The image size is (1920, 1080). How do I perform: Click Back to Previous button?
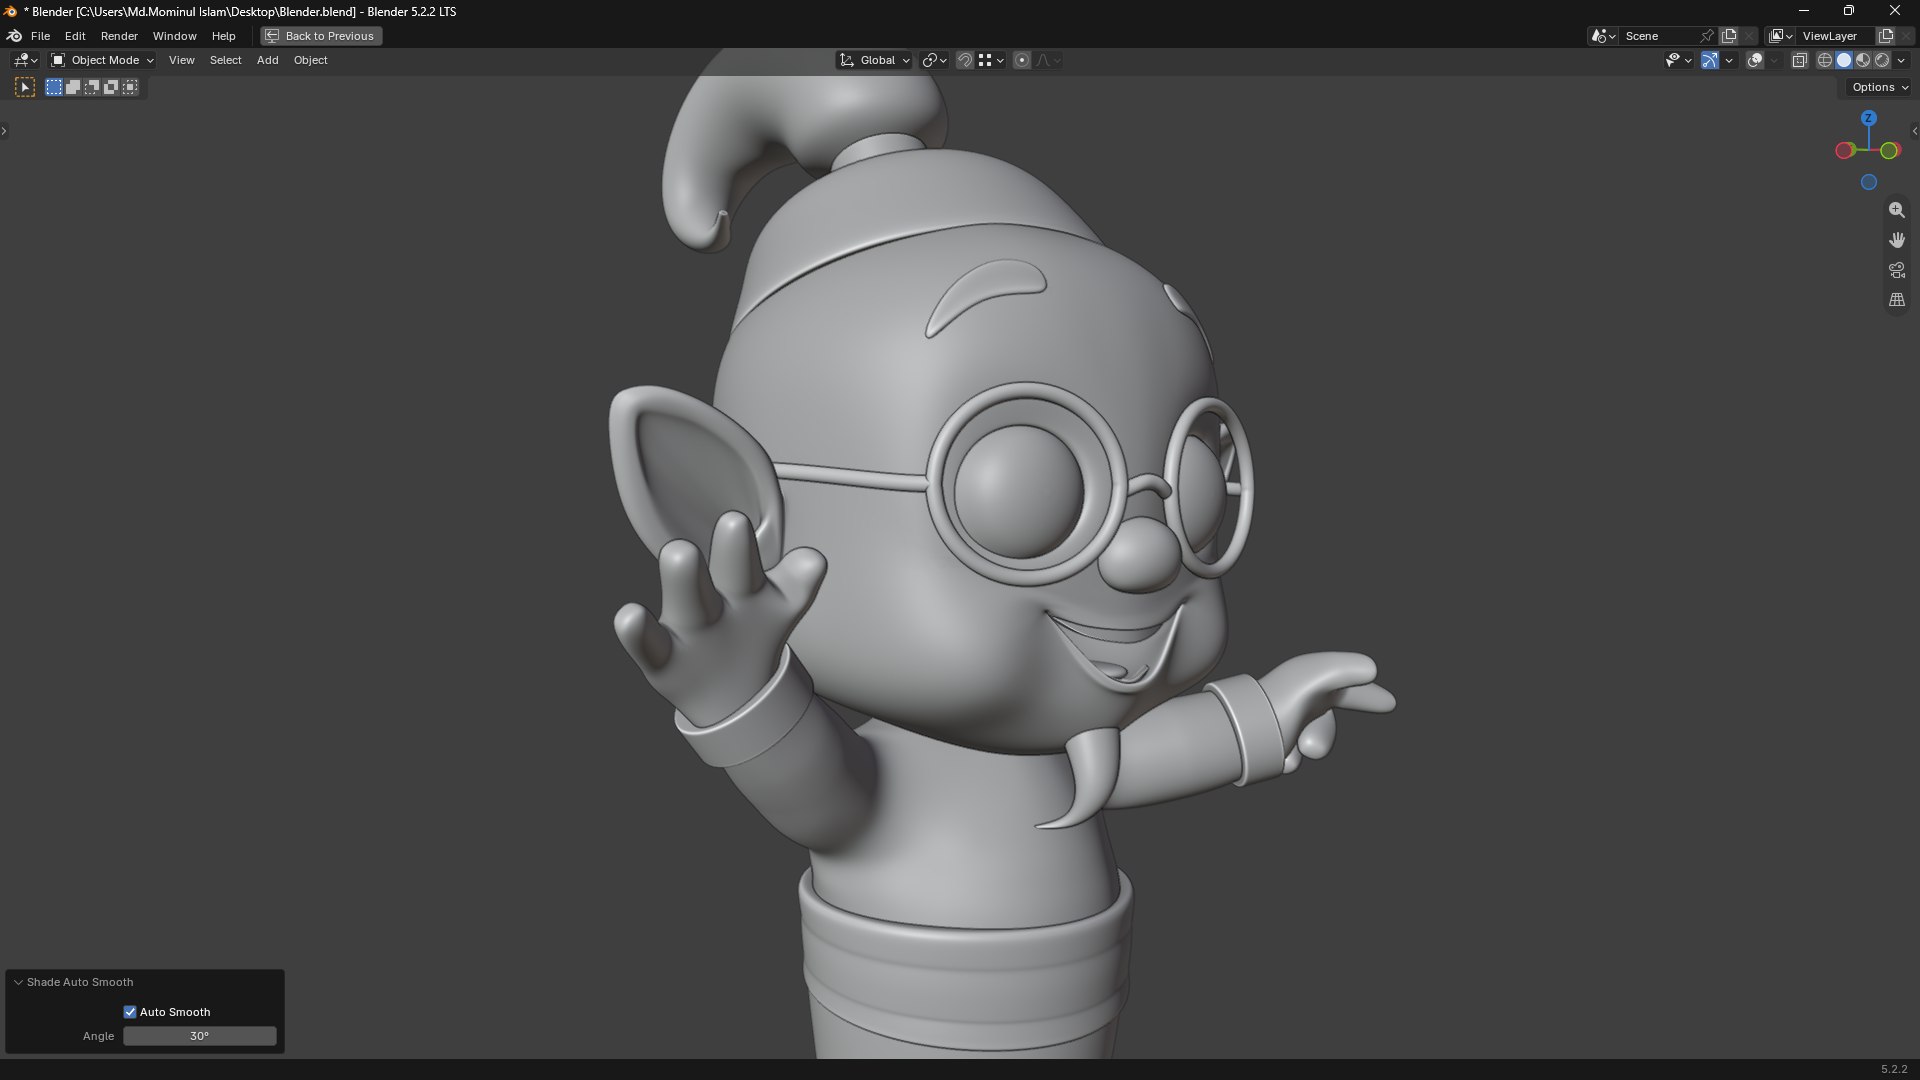point(321,36)
